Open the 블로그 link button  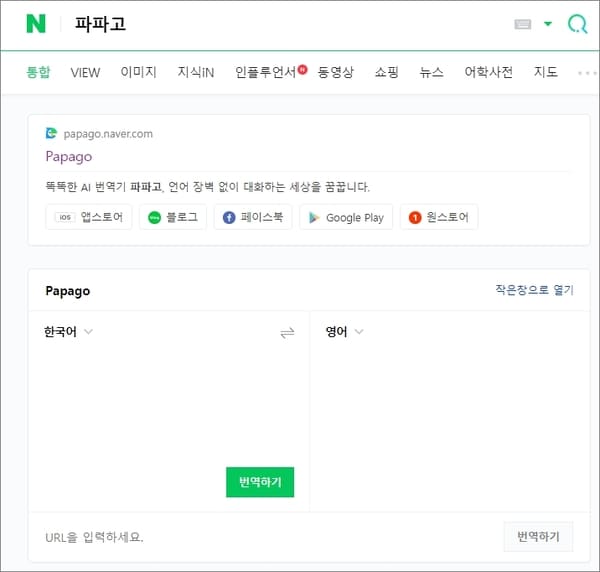click(x=173, y=217)
